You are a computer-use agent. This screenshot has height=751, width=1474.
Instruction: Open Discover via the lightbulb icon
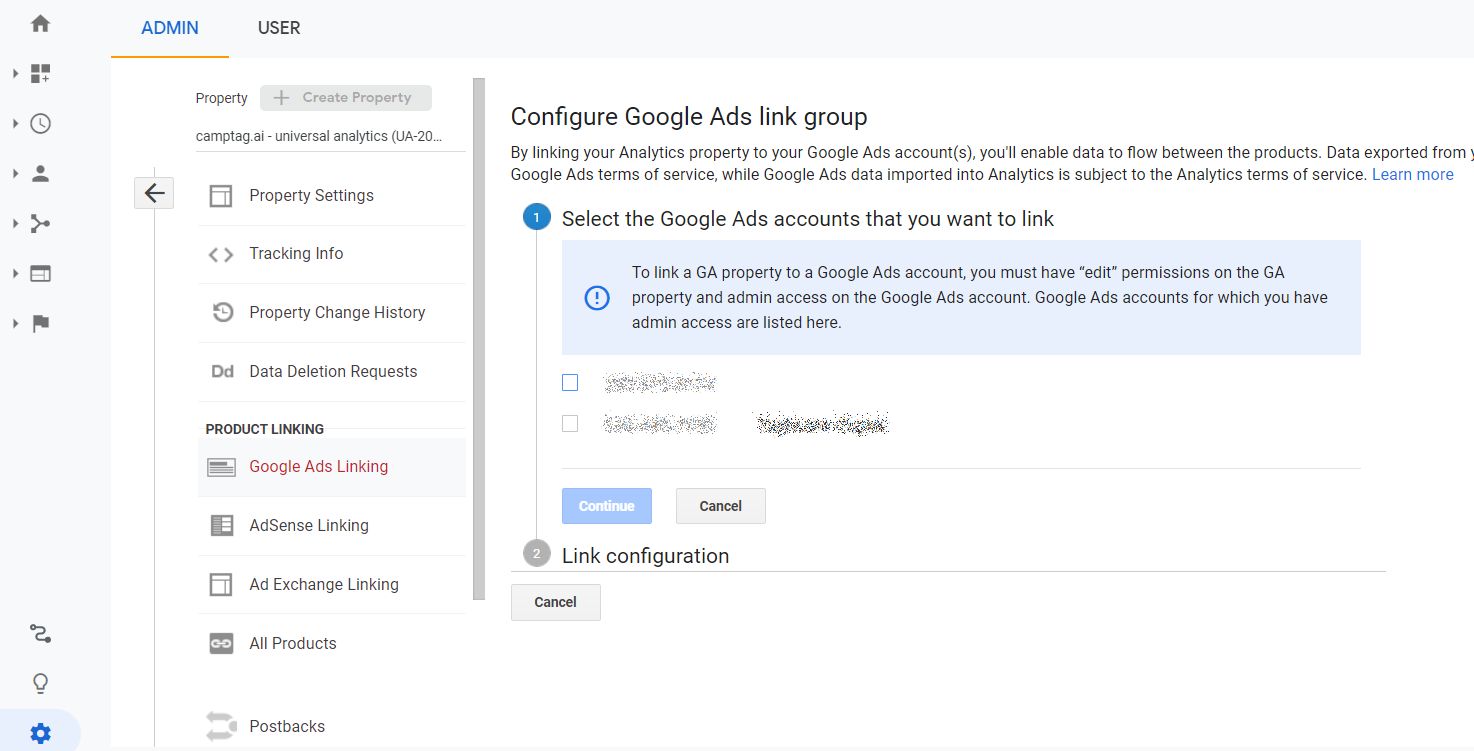tap(40, 682)
